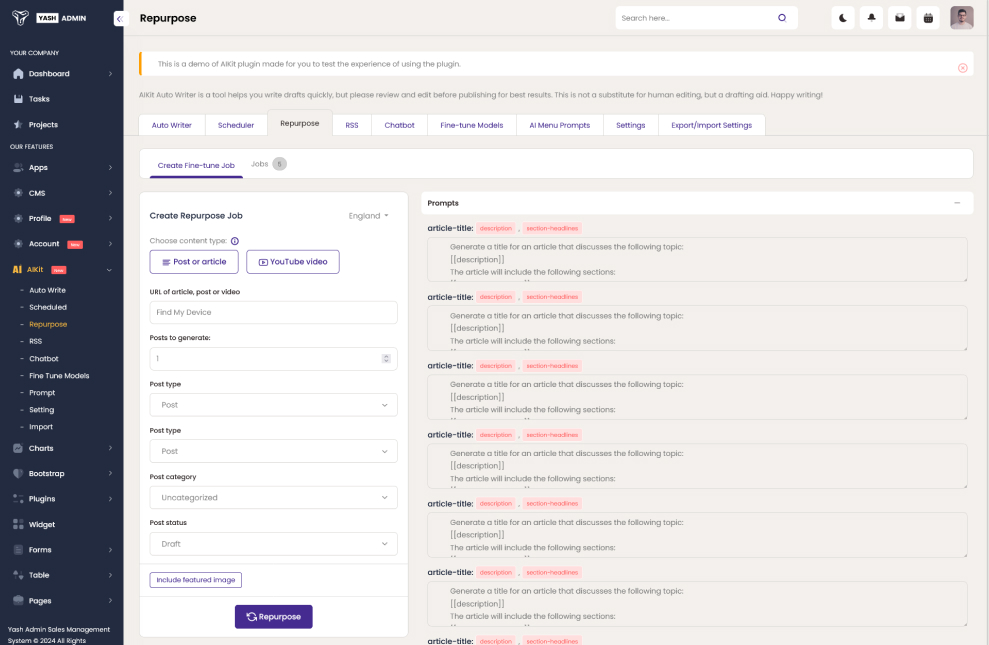989x645 pixels.
Task: Collapse the sidebar with the arrow button
Action: pyautogui.click(x=119, y=19)
